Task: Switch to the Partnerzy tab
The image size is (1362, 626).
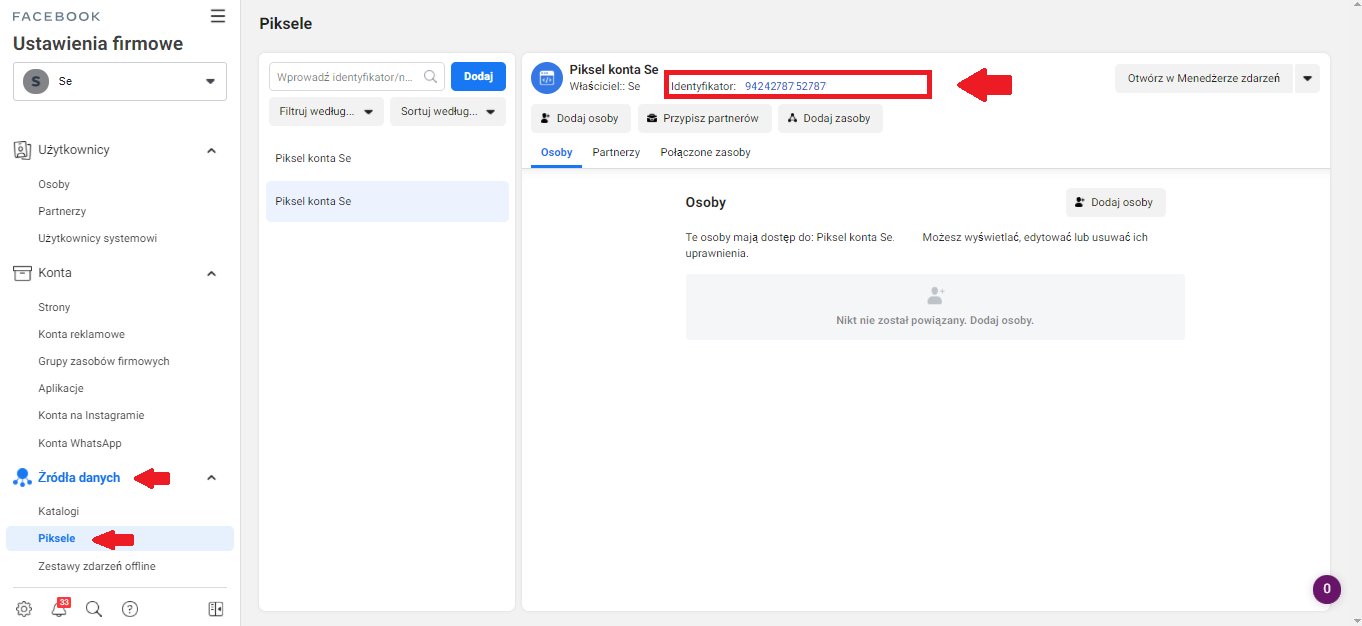Action: 616,152
